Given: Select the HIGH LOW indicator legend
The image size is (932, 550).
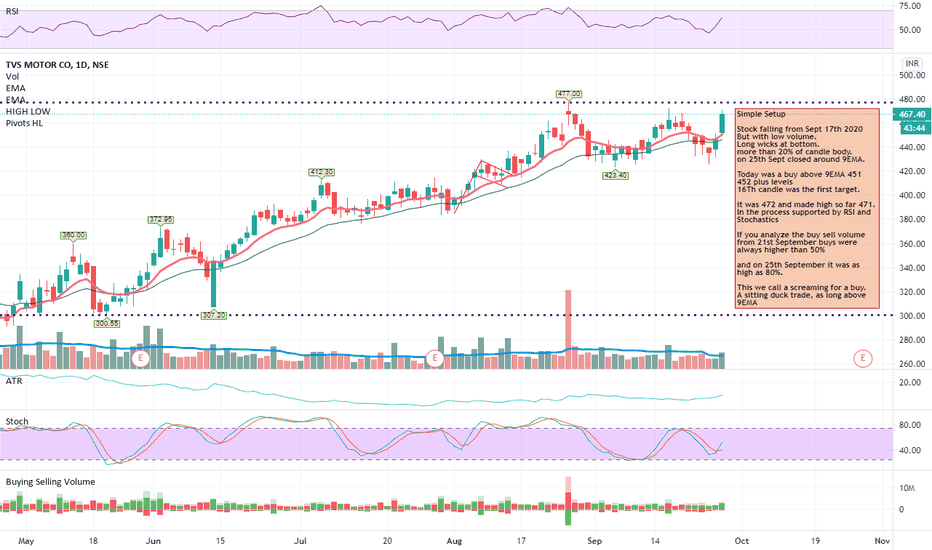Looking at the screenshot, I should tap(28, 111).
